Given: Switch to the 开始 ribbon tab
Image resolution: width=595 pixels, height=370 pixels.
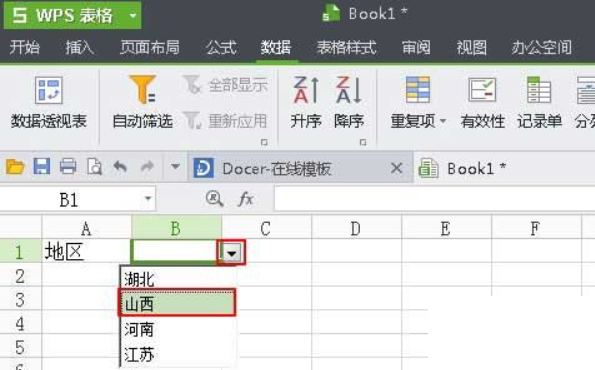Looking at the screenshot, I should (25, 48).
